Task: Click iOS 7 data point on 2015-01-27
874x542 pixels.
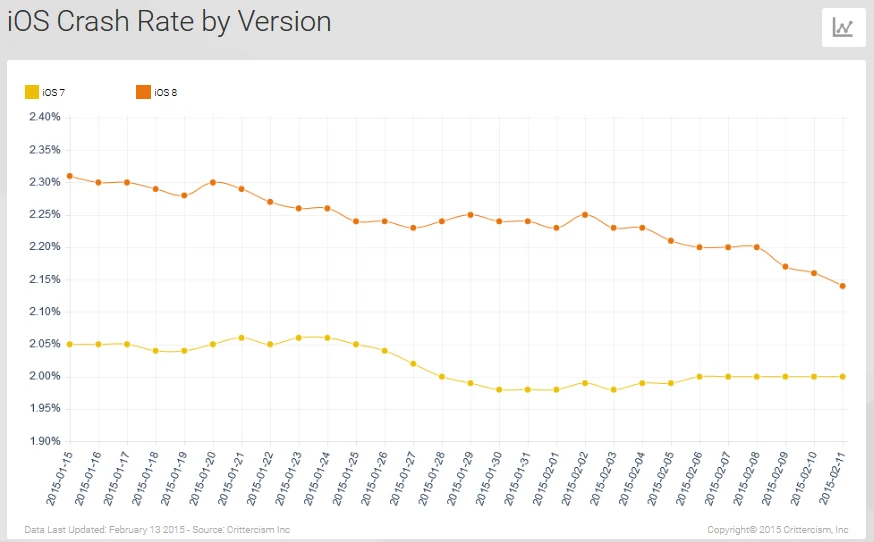Action: (413, 363)
